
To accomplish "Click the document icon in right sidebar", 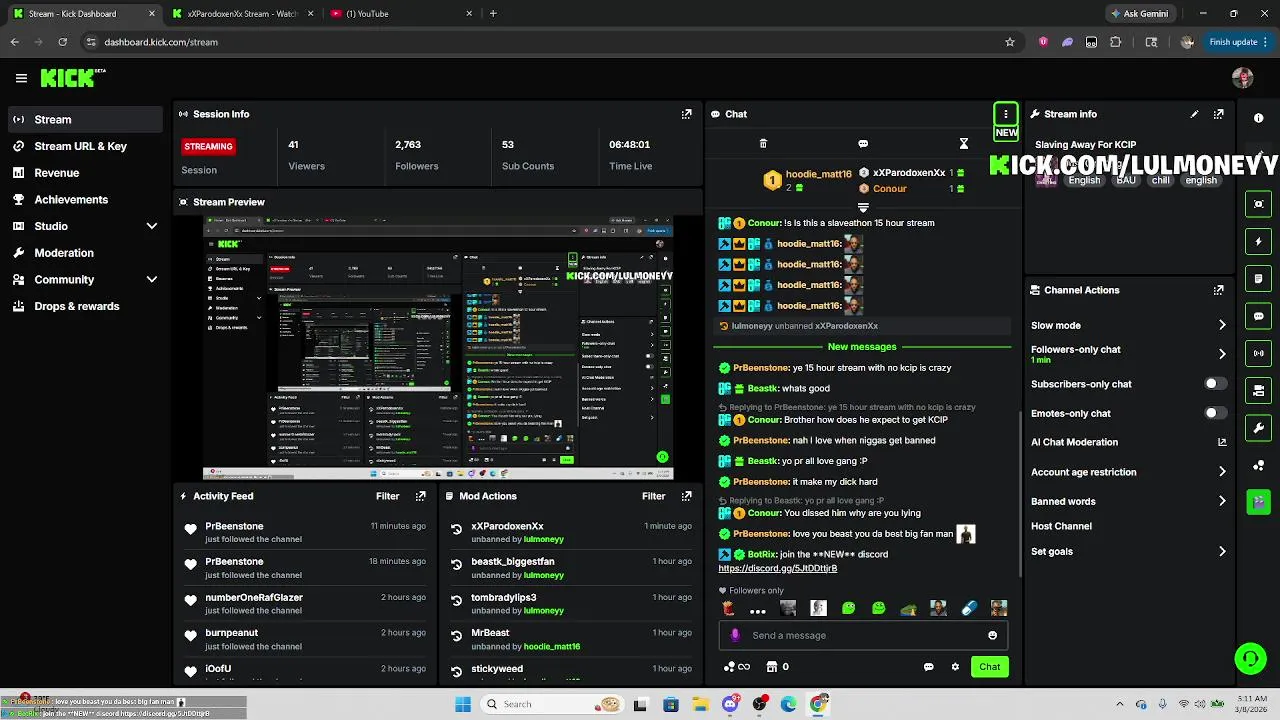I will (1258, 279).
